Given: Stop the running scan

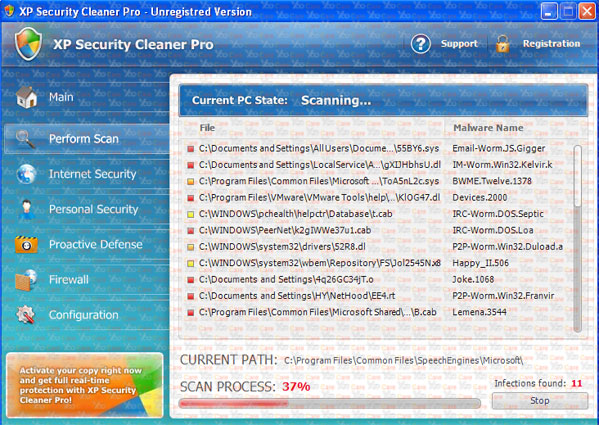Looking at the screenshot, I should (539, 401).
